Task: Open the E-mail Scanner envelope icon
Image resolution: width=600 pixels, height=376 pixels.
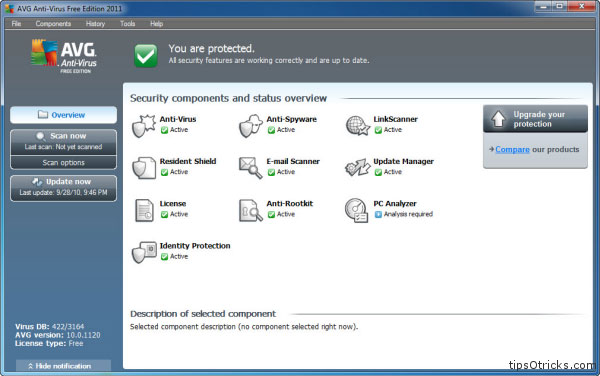Action: pos(250,168)
